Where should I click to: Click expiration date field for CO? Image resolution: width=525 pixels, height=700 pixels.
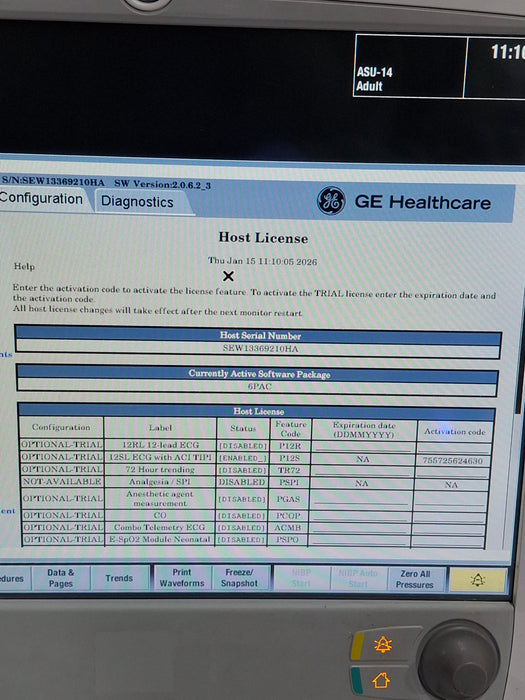point(360,516)
